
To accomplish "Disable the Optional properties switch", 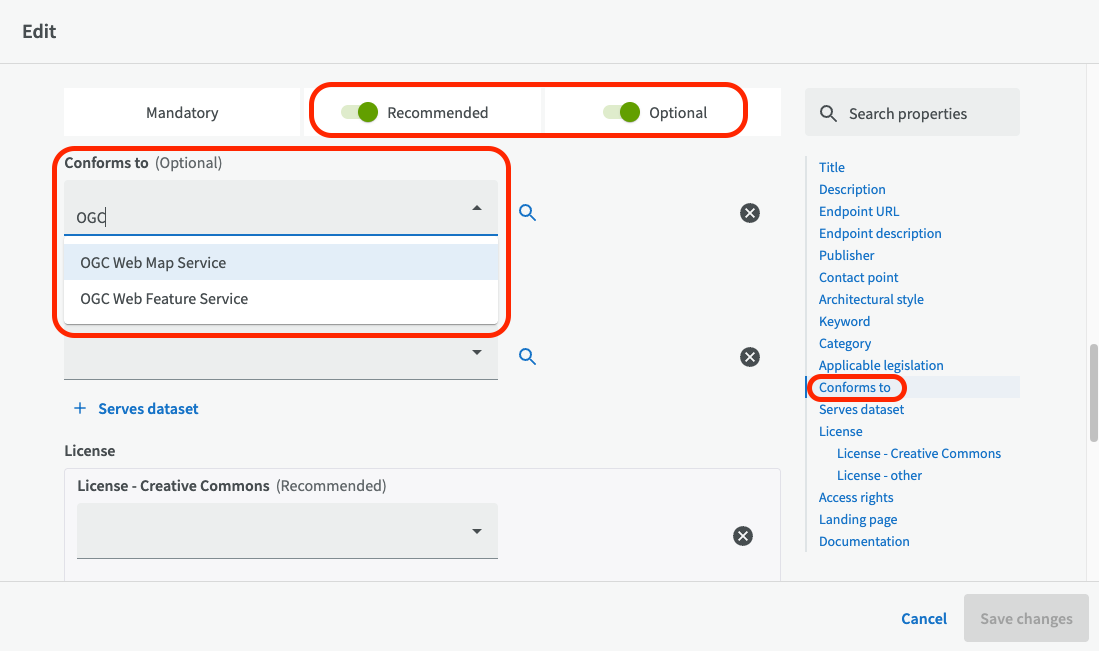I will click(621, 112).
